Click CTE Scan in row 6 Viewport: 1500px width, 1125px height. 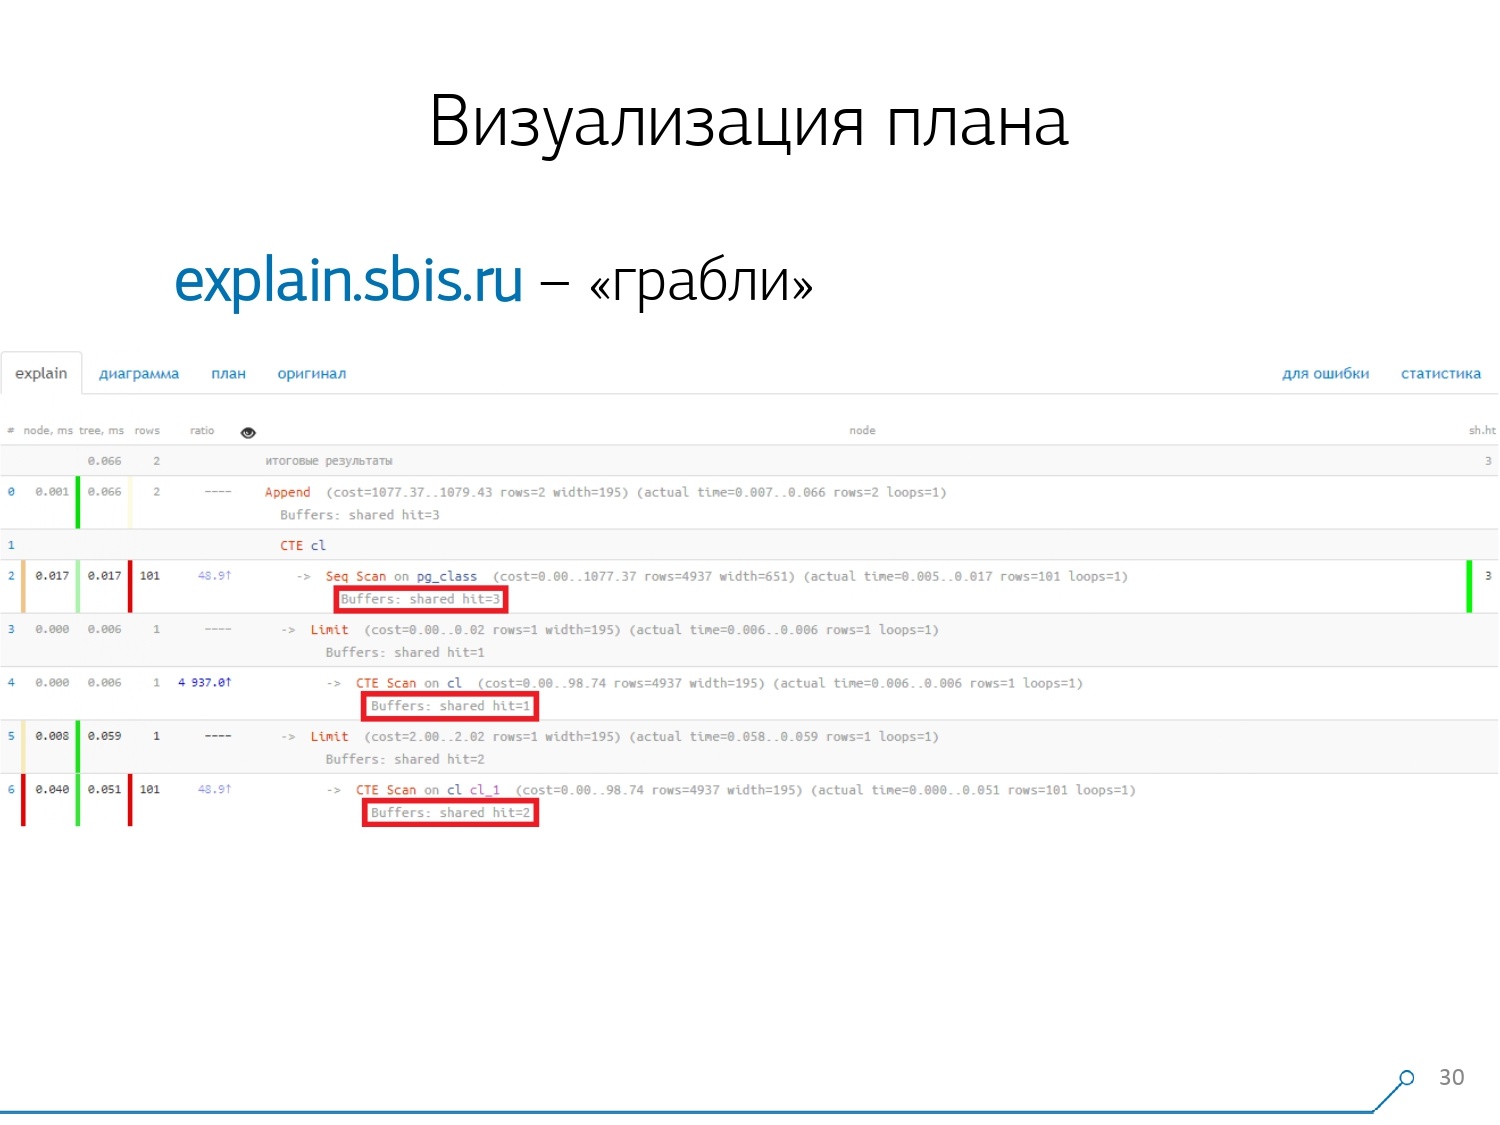(386, 790)
